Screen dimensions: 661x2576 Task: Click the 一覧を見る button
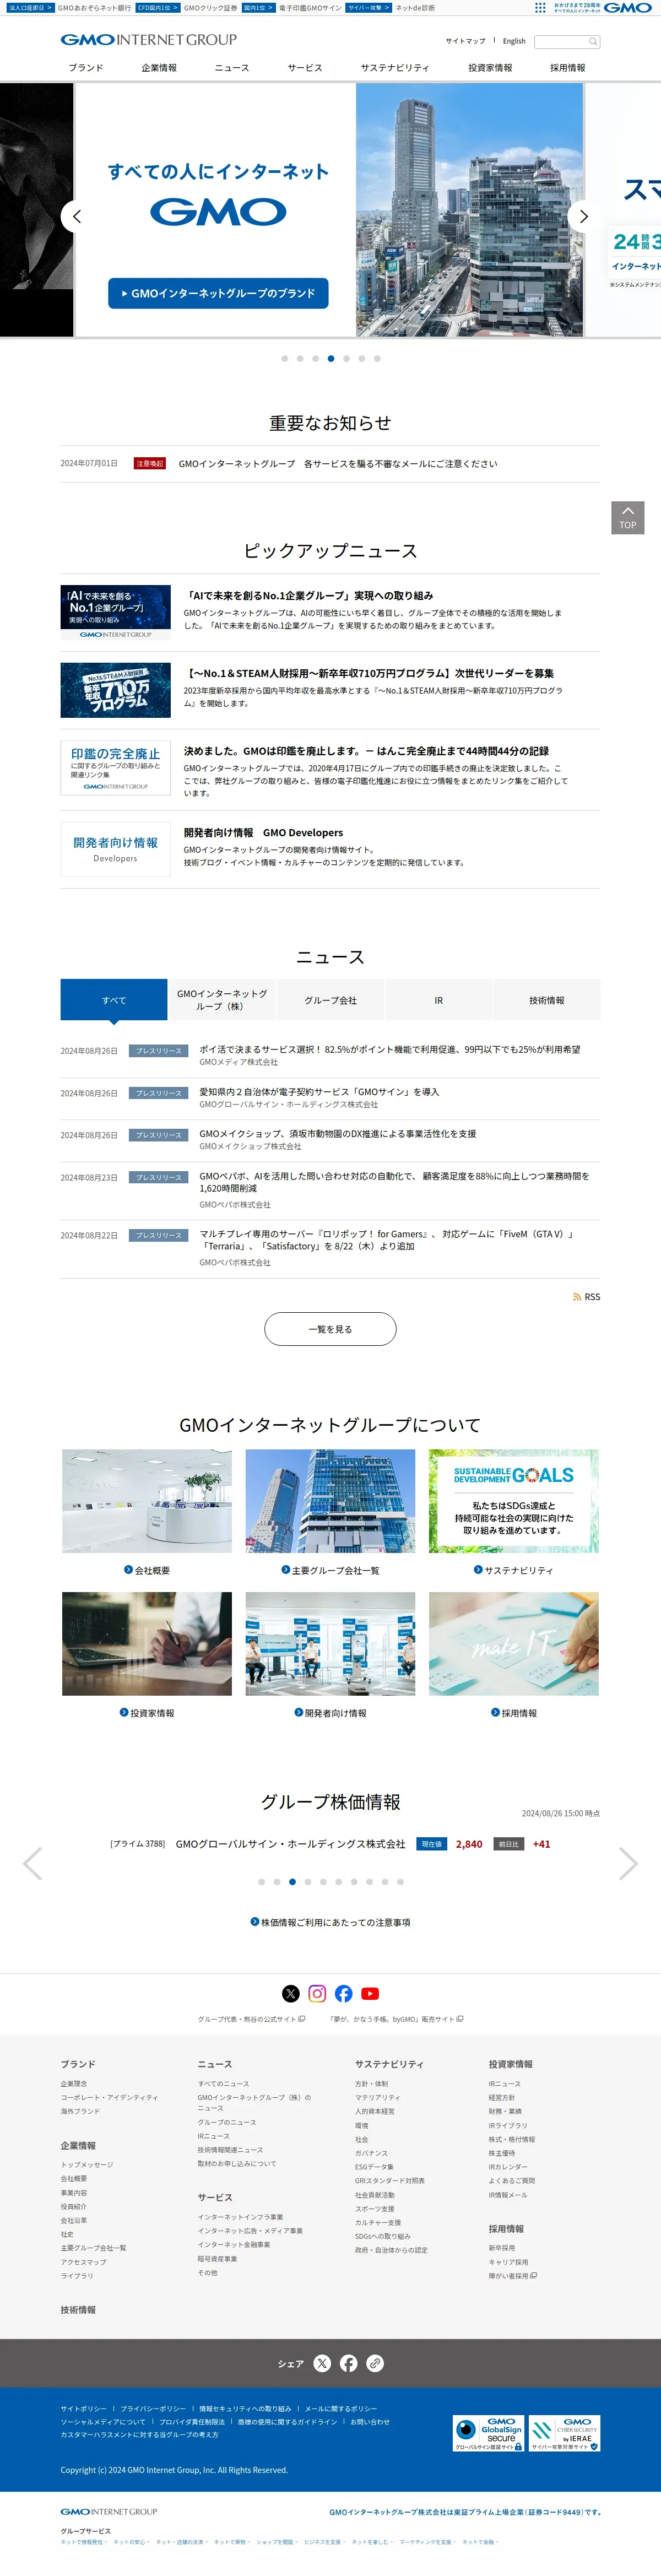[330, 1329]
